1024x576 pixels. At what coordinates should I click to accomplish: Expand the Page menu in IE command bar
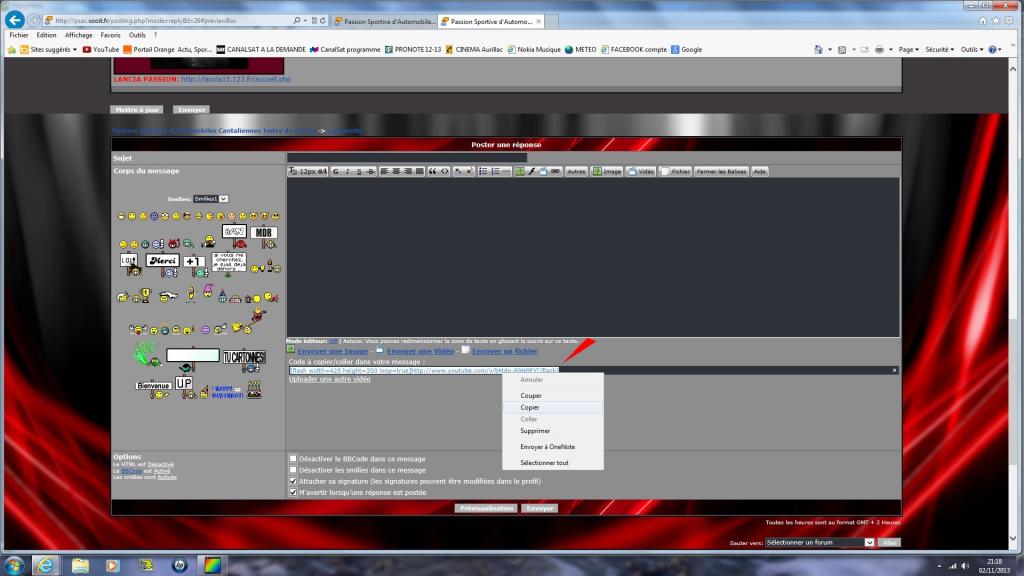[x=908, y=50]
